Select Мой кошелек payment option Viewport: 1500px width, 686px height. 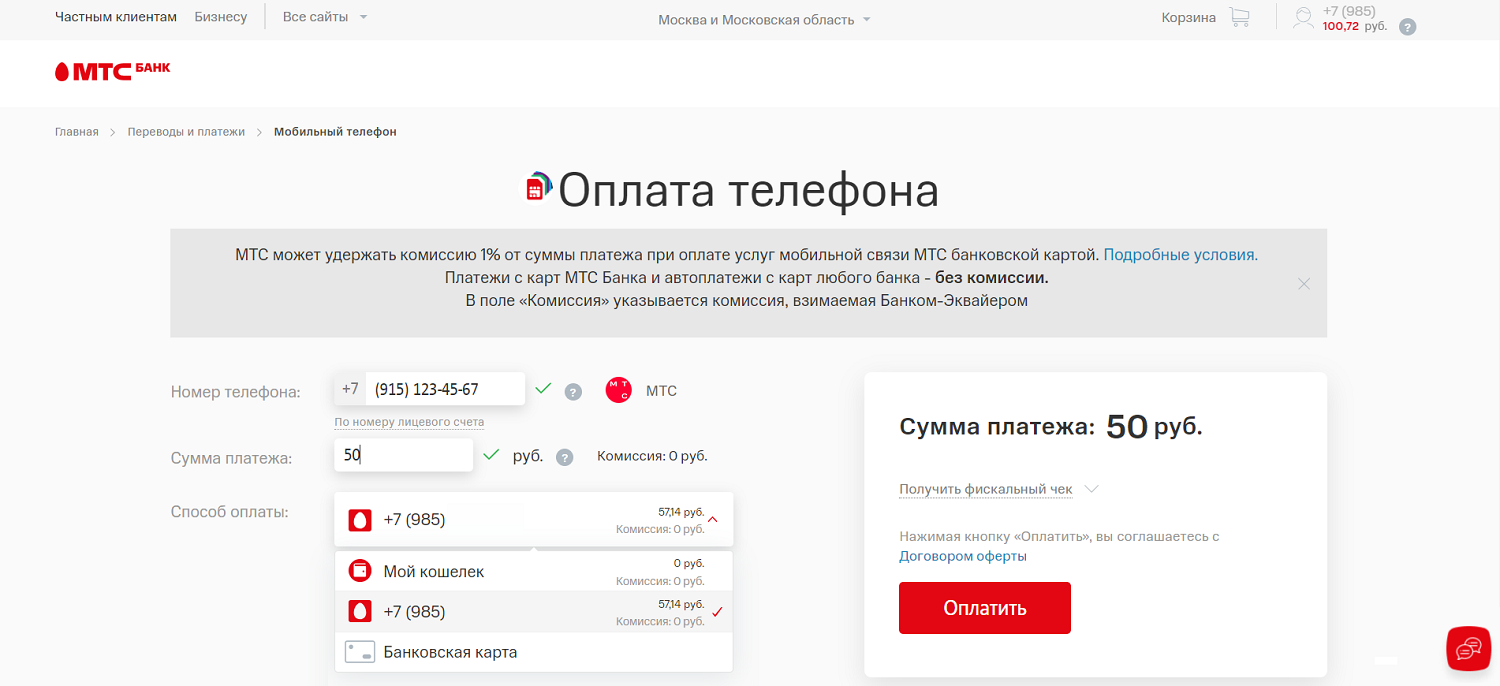534,571
